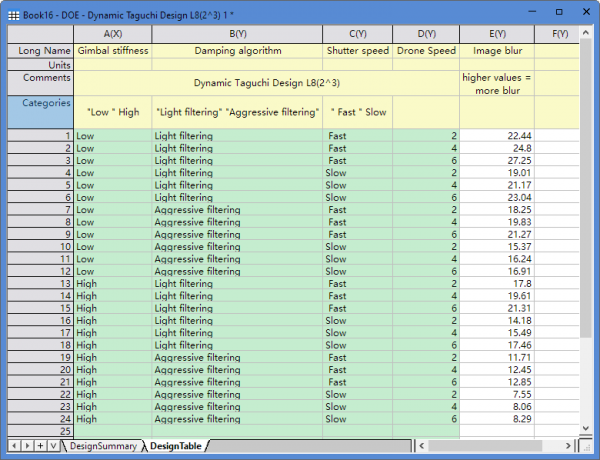Click the Categories row label
The width and height of the screenshot is (600, 460).
41,112
